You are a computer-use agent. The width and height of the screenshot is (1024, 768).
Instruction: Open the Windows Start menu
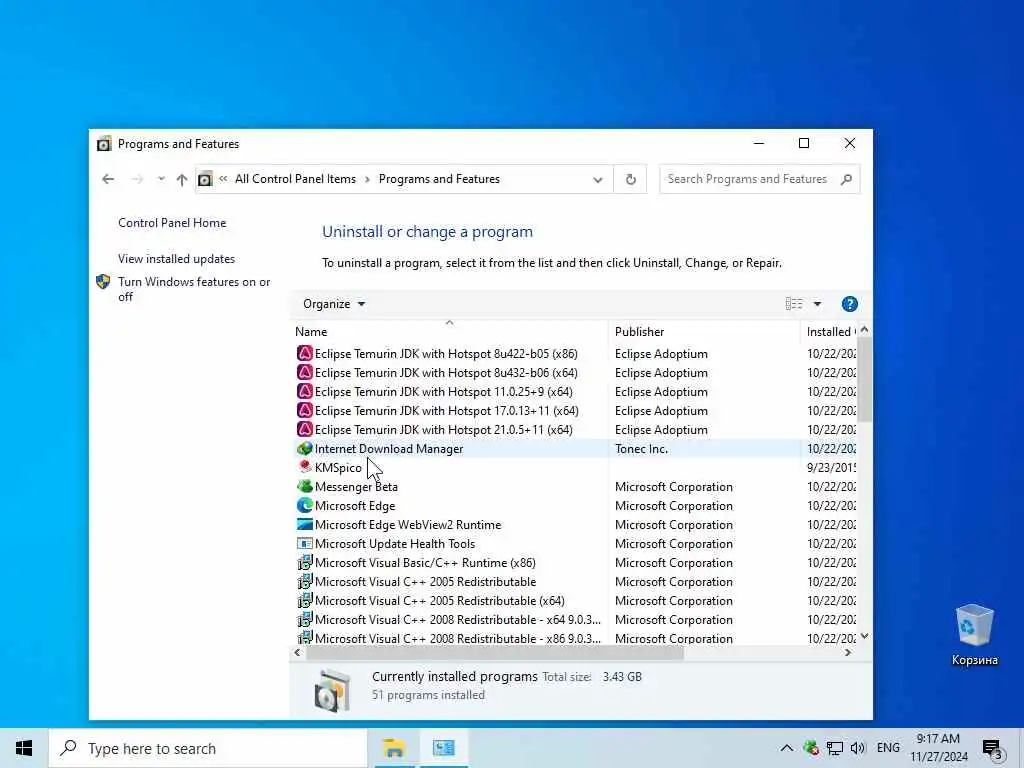pos(24,748)
